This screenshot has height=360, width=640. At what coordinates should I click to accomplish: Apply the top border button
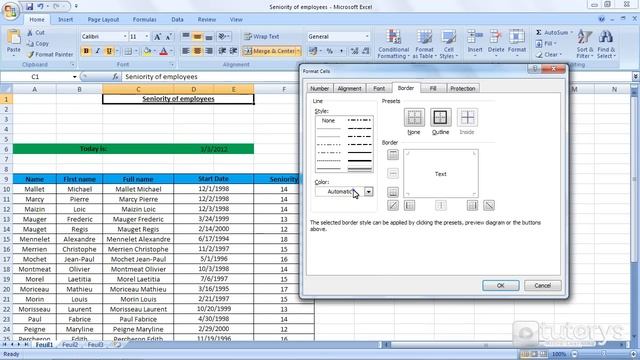pyautogui.click(x=393, y=155)
